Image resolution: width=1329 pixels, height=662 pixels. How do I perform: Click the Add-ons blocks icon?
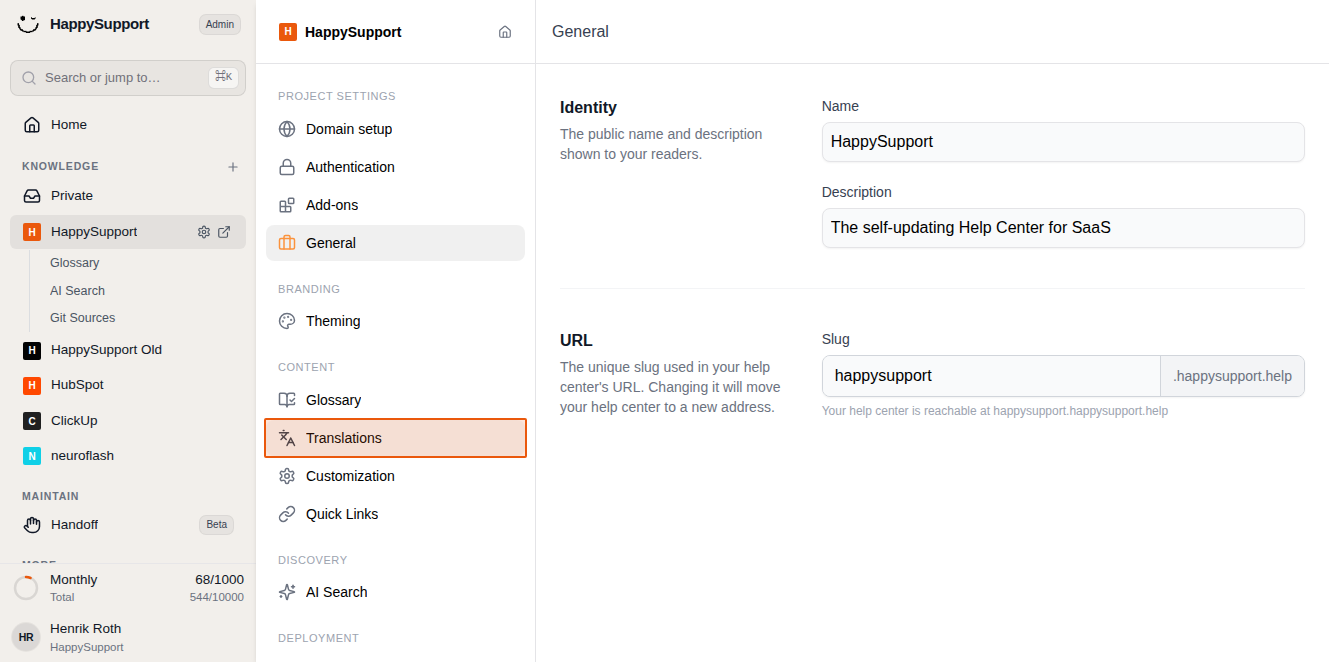(287, 205)
